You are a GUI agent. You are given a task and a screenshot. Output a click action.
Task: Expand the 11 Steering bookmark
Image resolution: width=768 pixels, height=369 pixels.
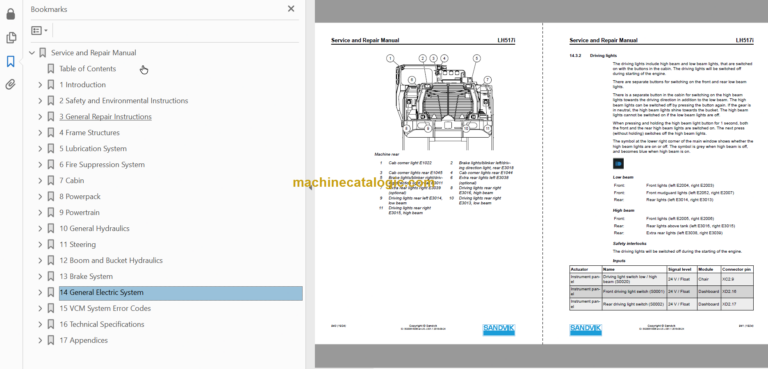point(40,245)
